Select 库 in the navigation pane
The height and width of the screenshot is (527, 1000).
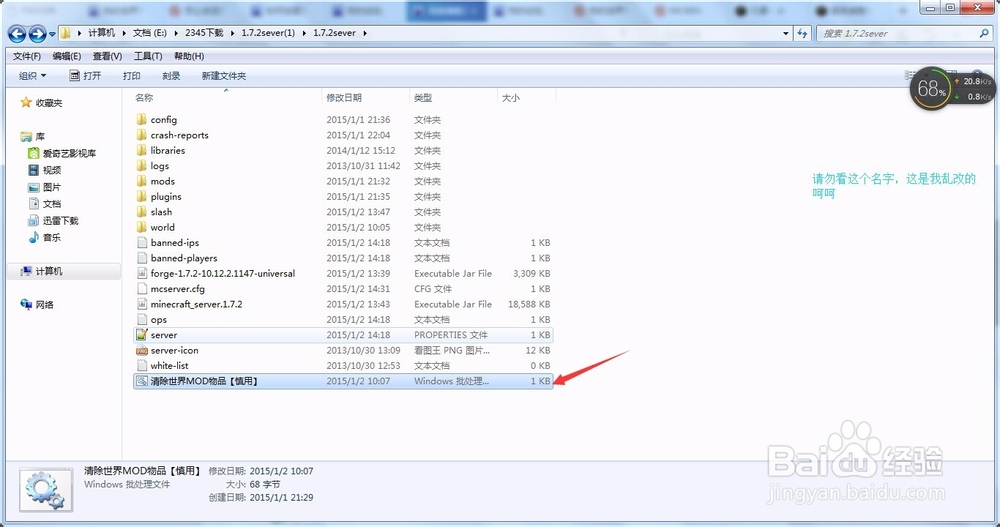33,137
